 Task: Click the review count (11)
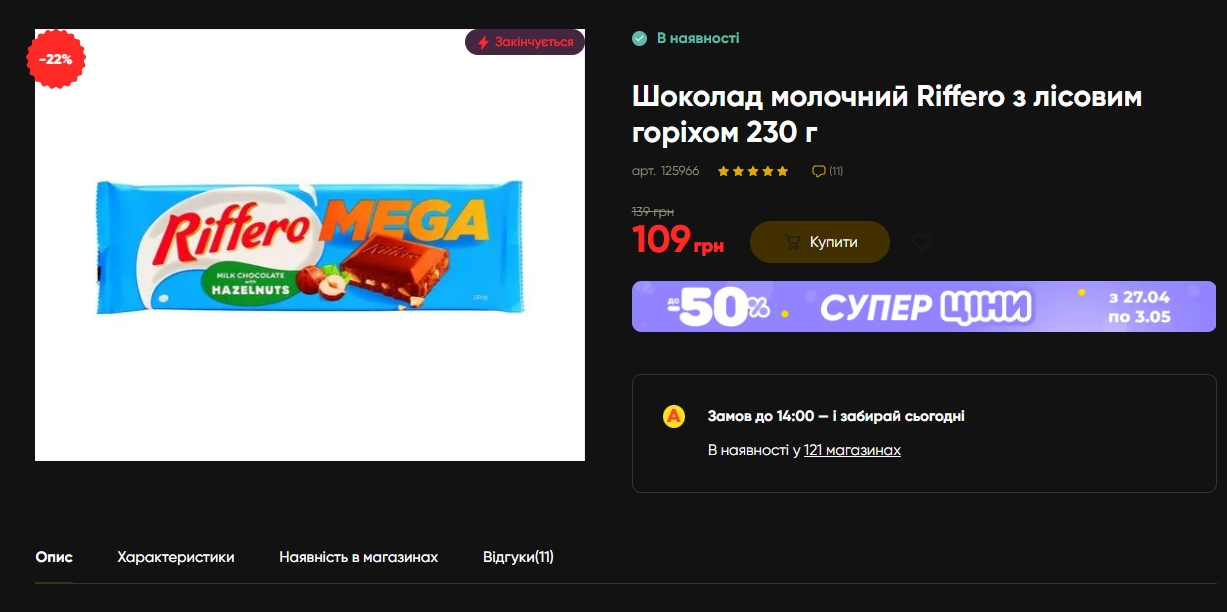click(836, 171)
